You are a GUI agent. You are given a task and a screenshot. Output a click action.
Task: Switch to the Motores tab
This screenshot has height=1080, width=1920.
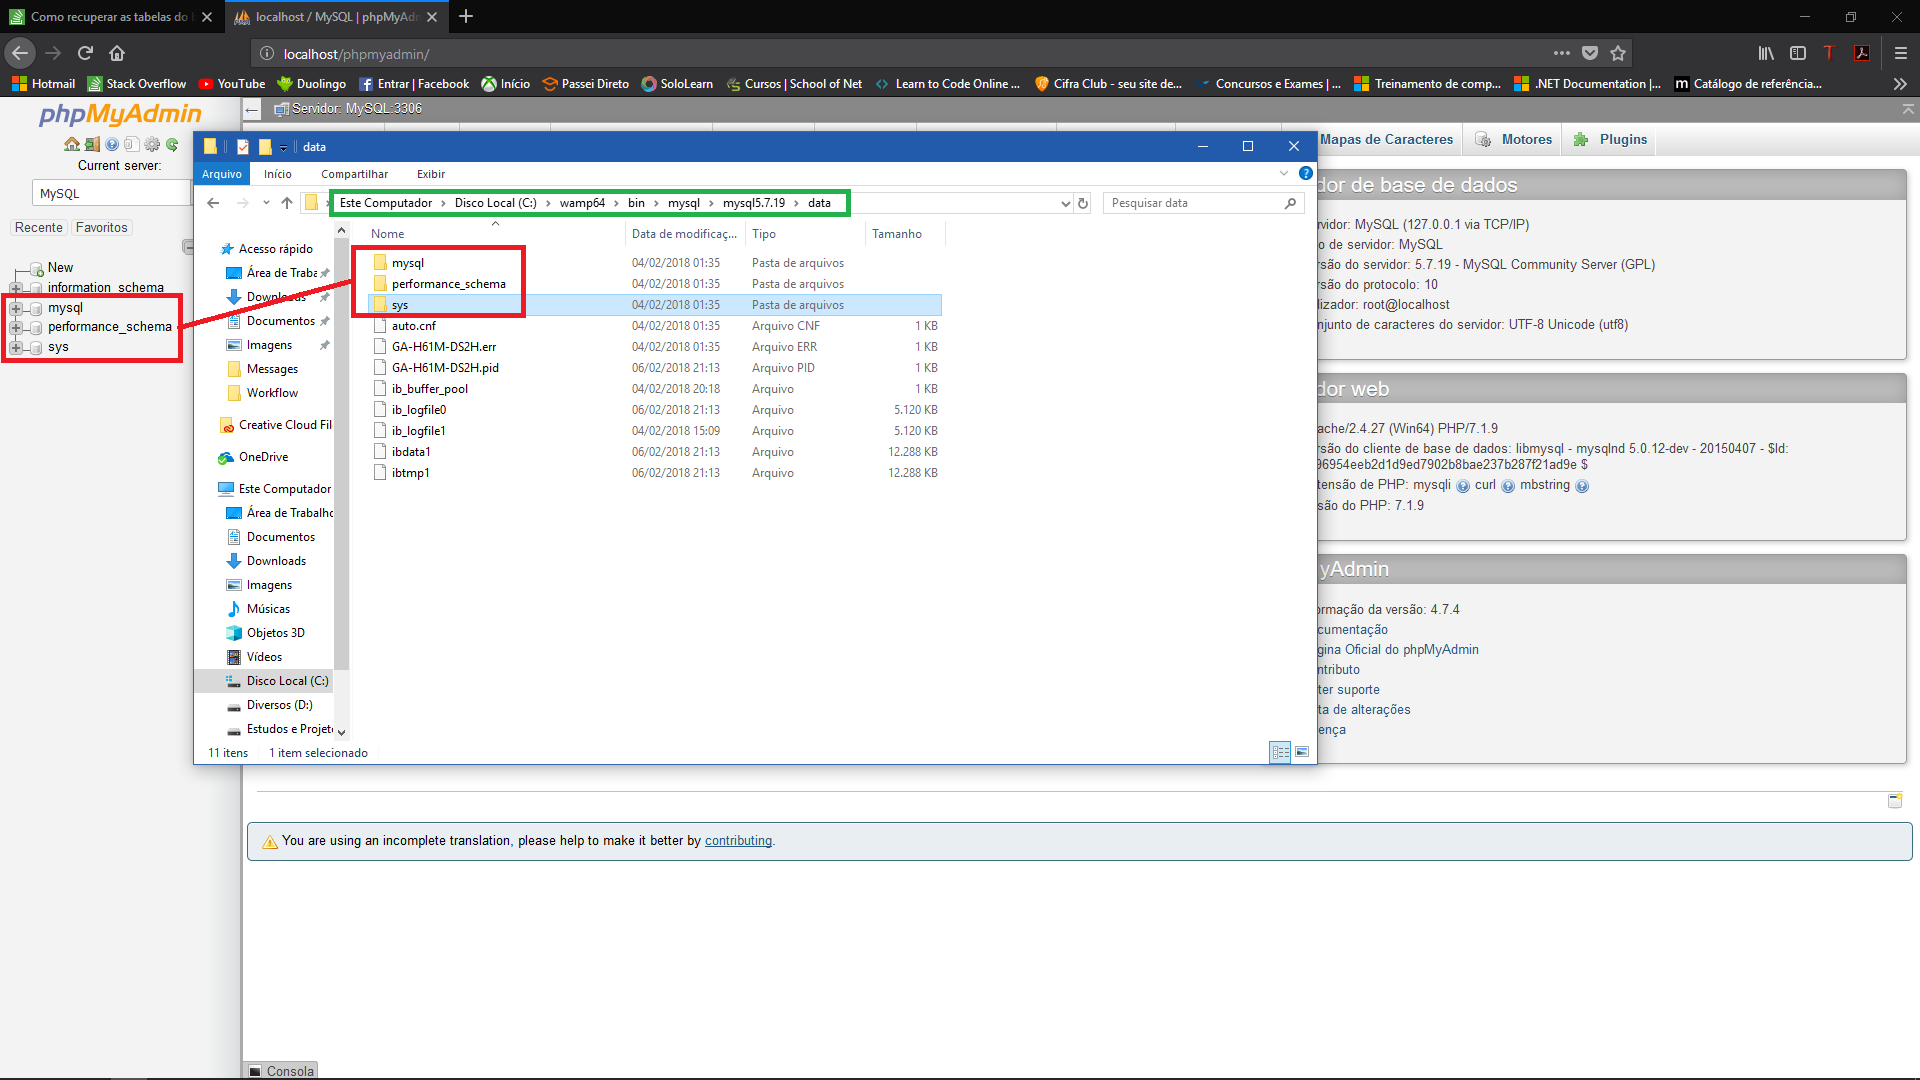click(1512, 140)
